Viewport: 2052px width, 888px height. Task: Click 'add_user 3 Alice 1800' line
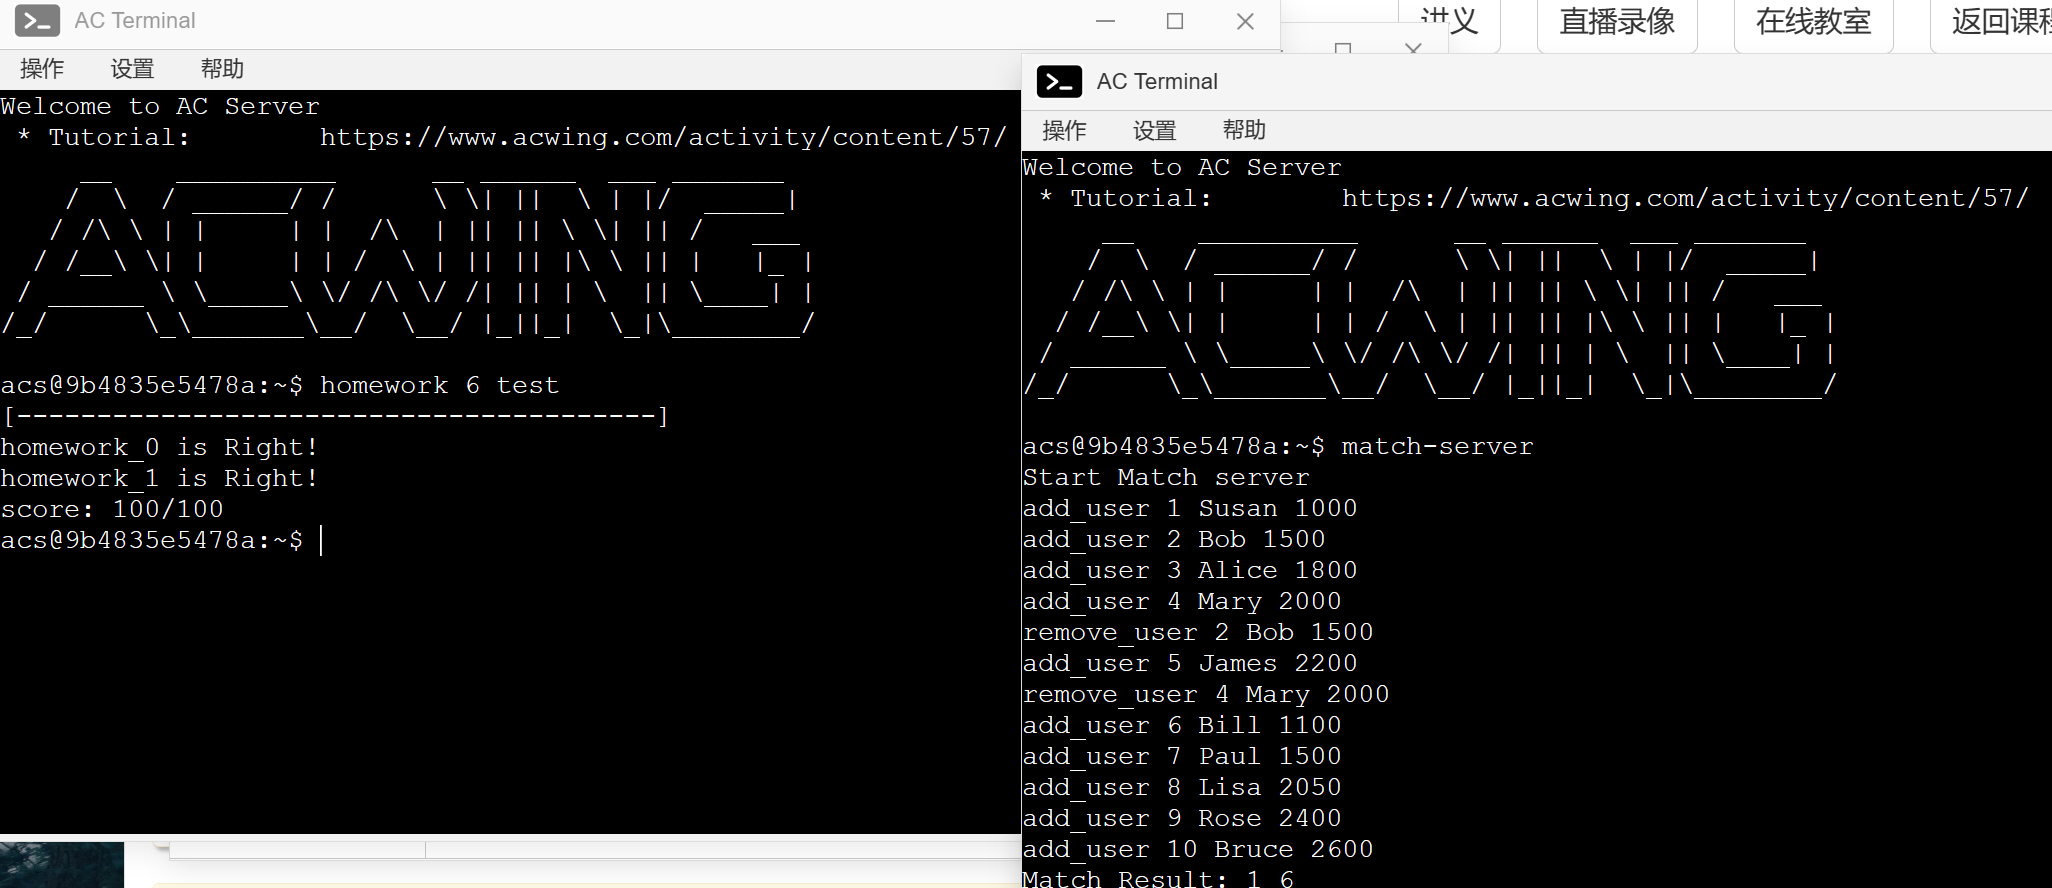pyautogui.click(x=1189, y=570)
